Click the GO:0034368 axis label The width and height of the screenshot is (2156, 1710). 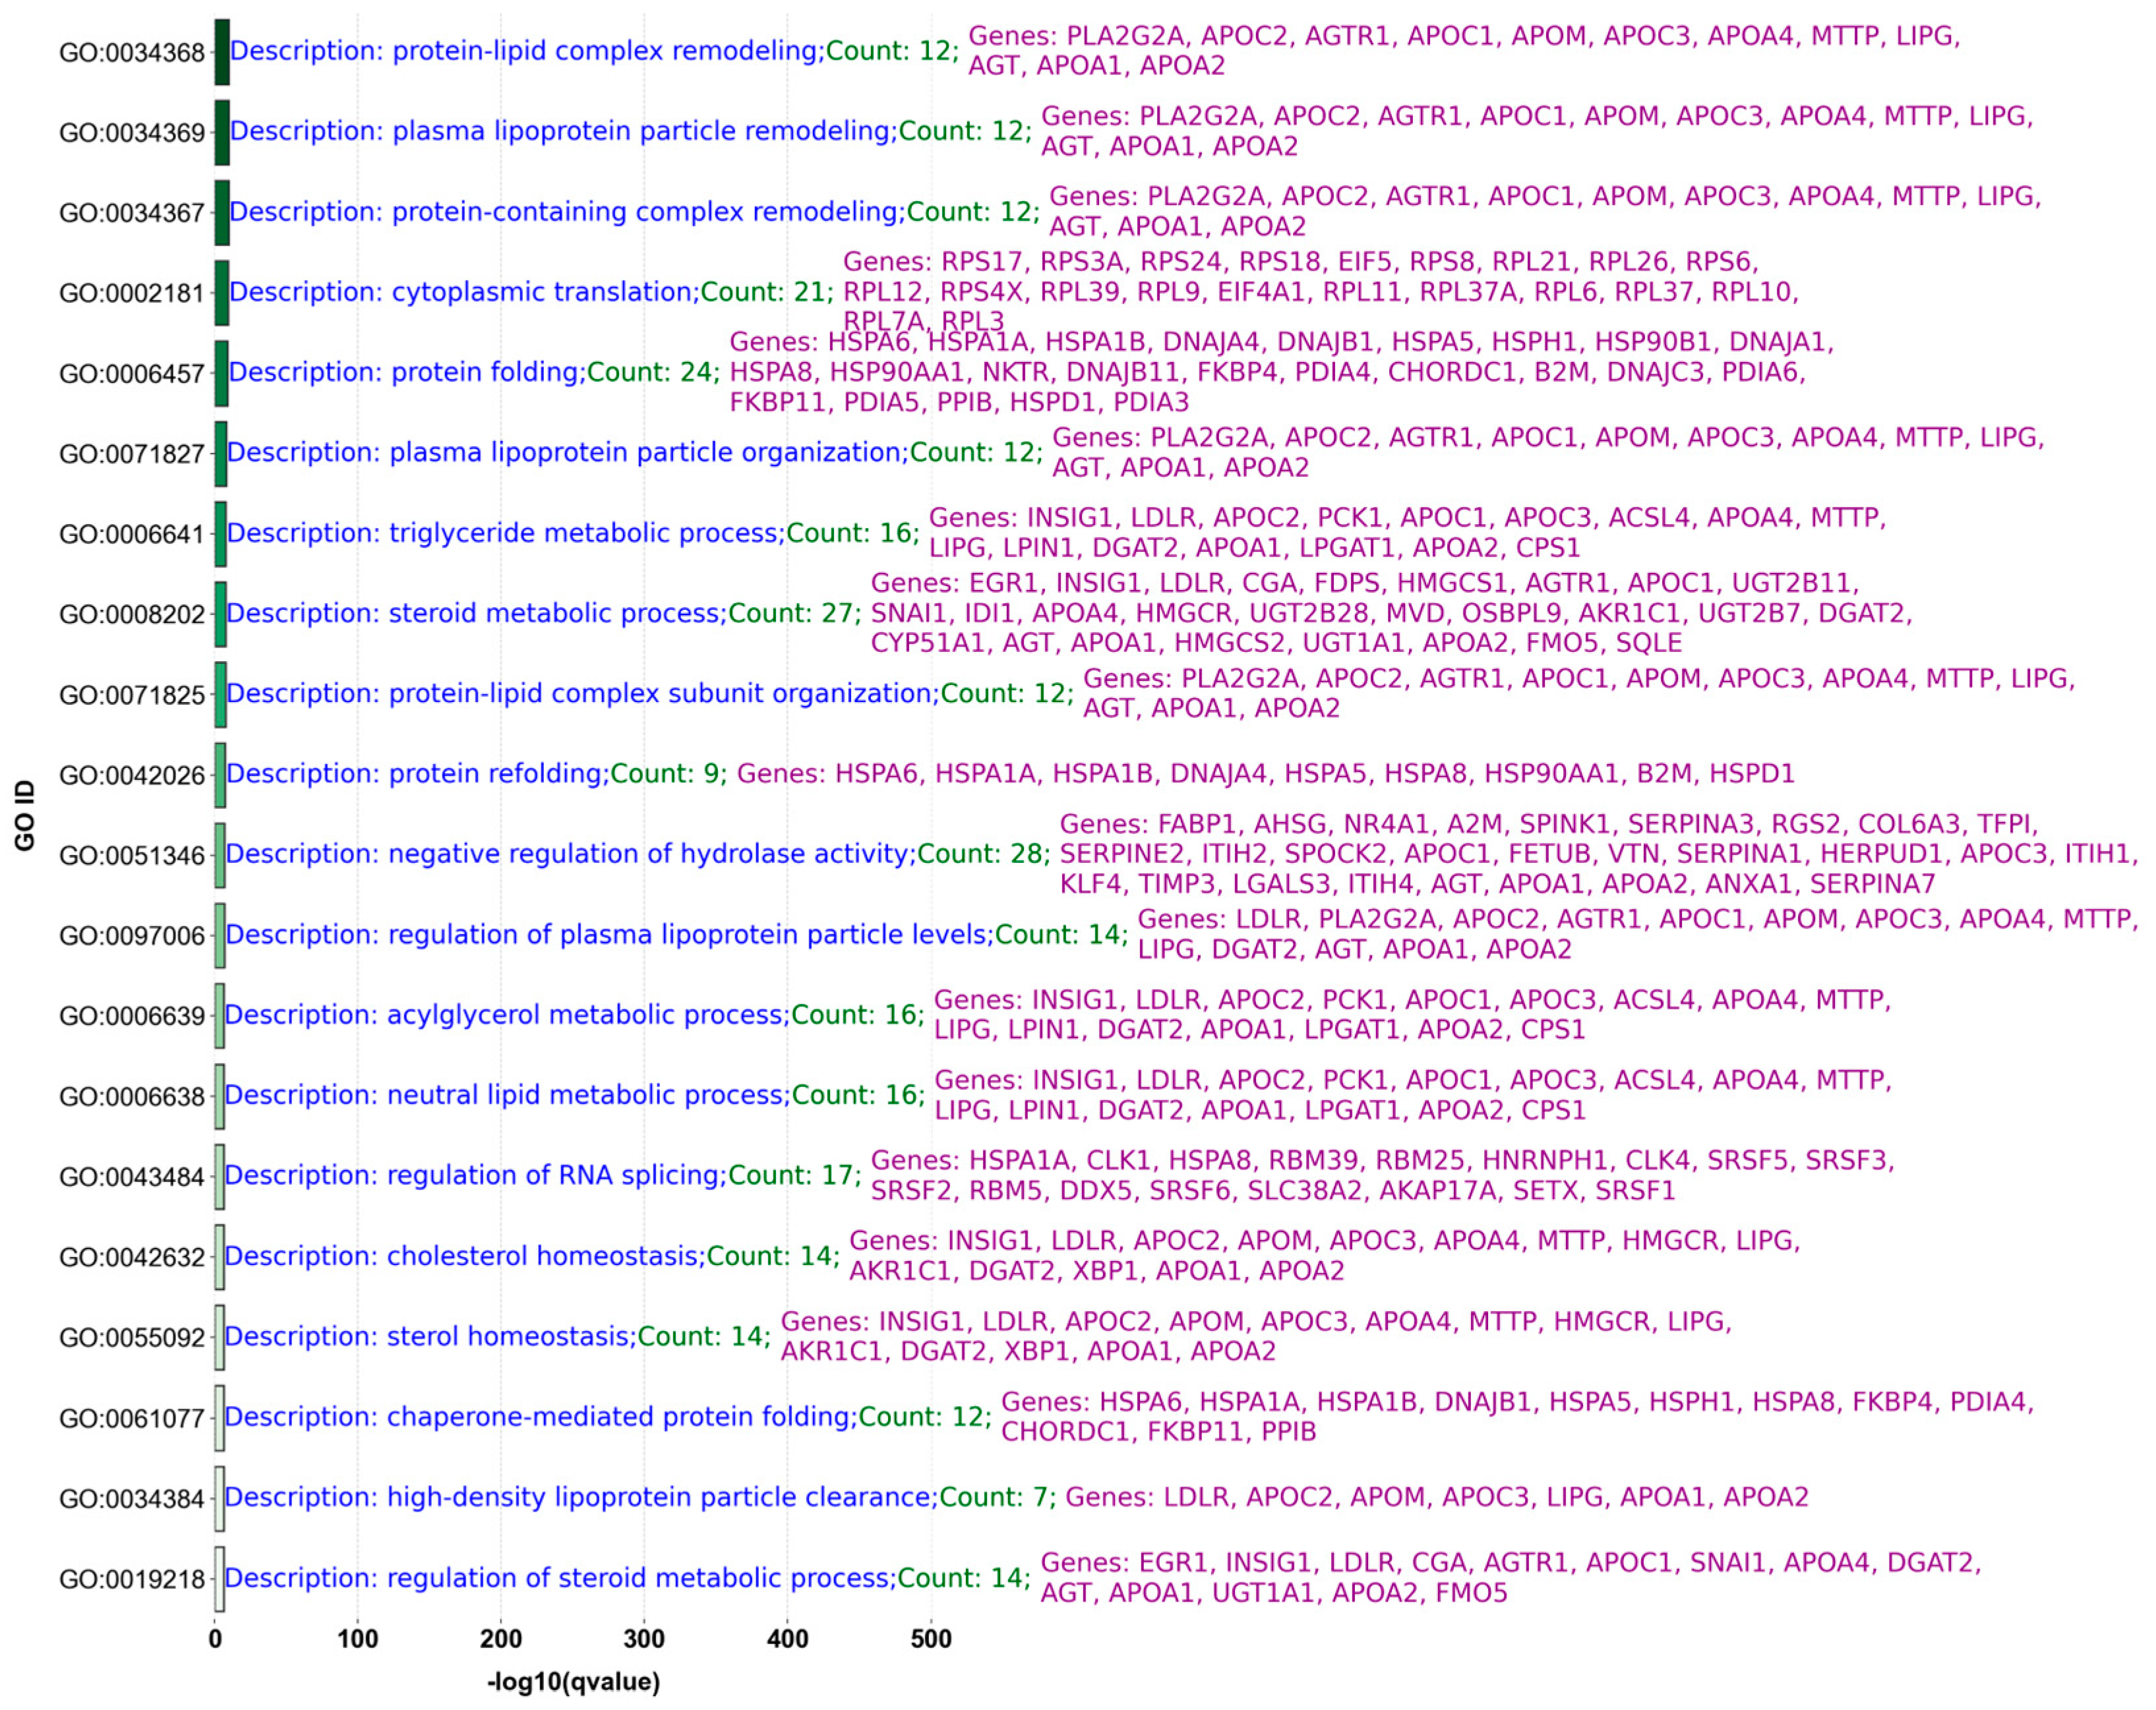click(131, 52)
